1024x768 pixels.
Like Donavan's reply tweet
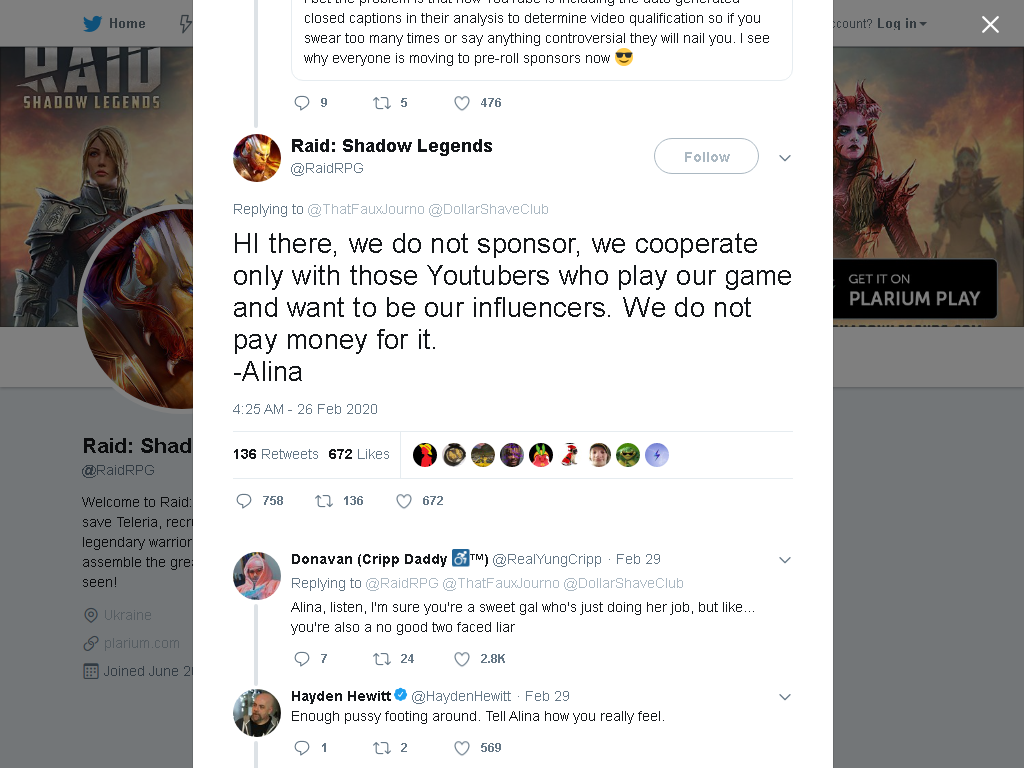(x=462, y=659)
